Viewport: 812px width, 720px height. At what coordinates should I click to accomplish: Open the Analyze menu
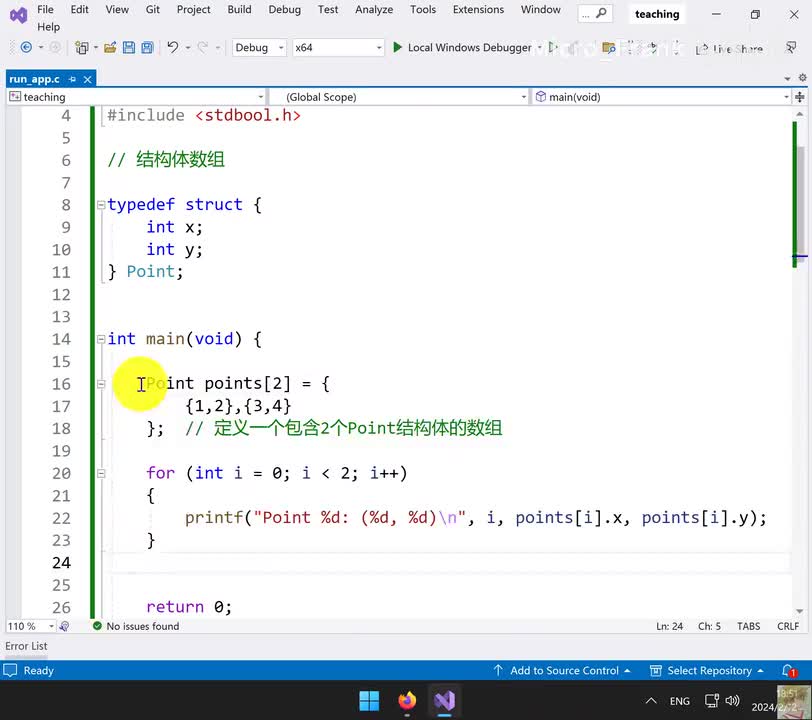374,9
